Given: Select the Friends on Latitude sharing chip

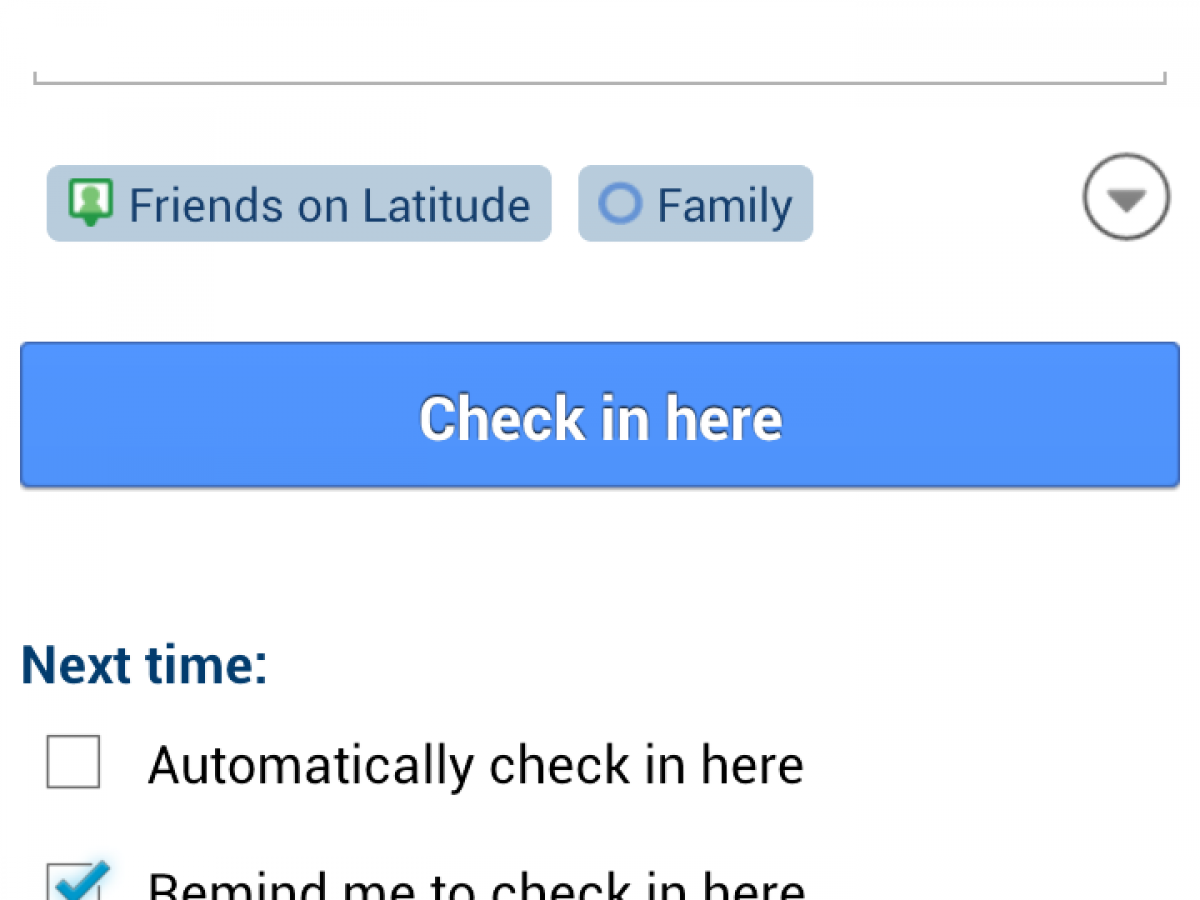Looking at the screenshot, I should pos(299,203).
